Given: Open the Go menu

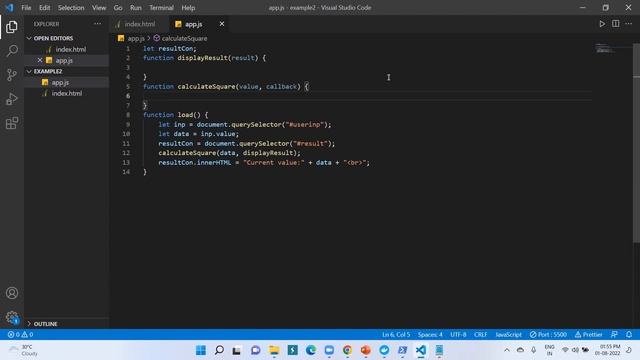Looking at the screenshot, I should [118, 8].
